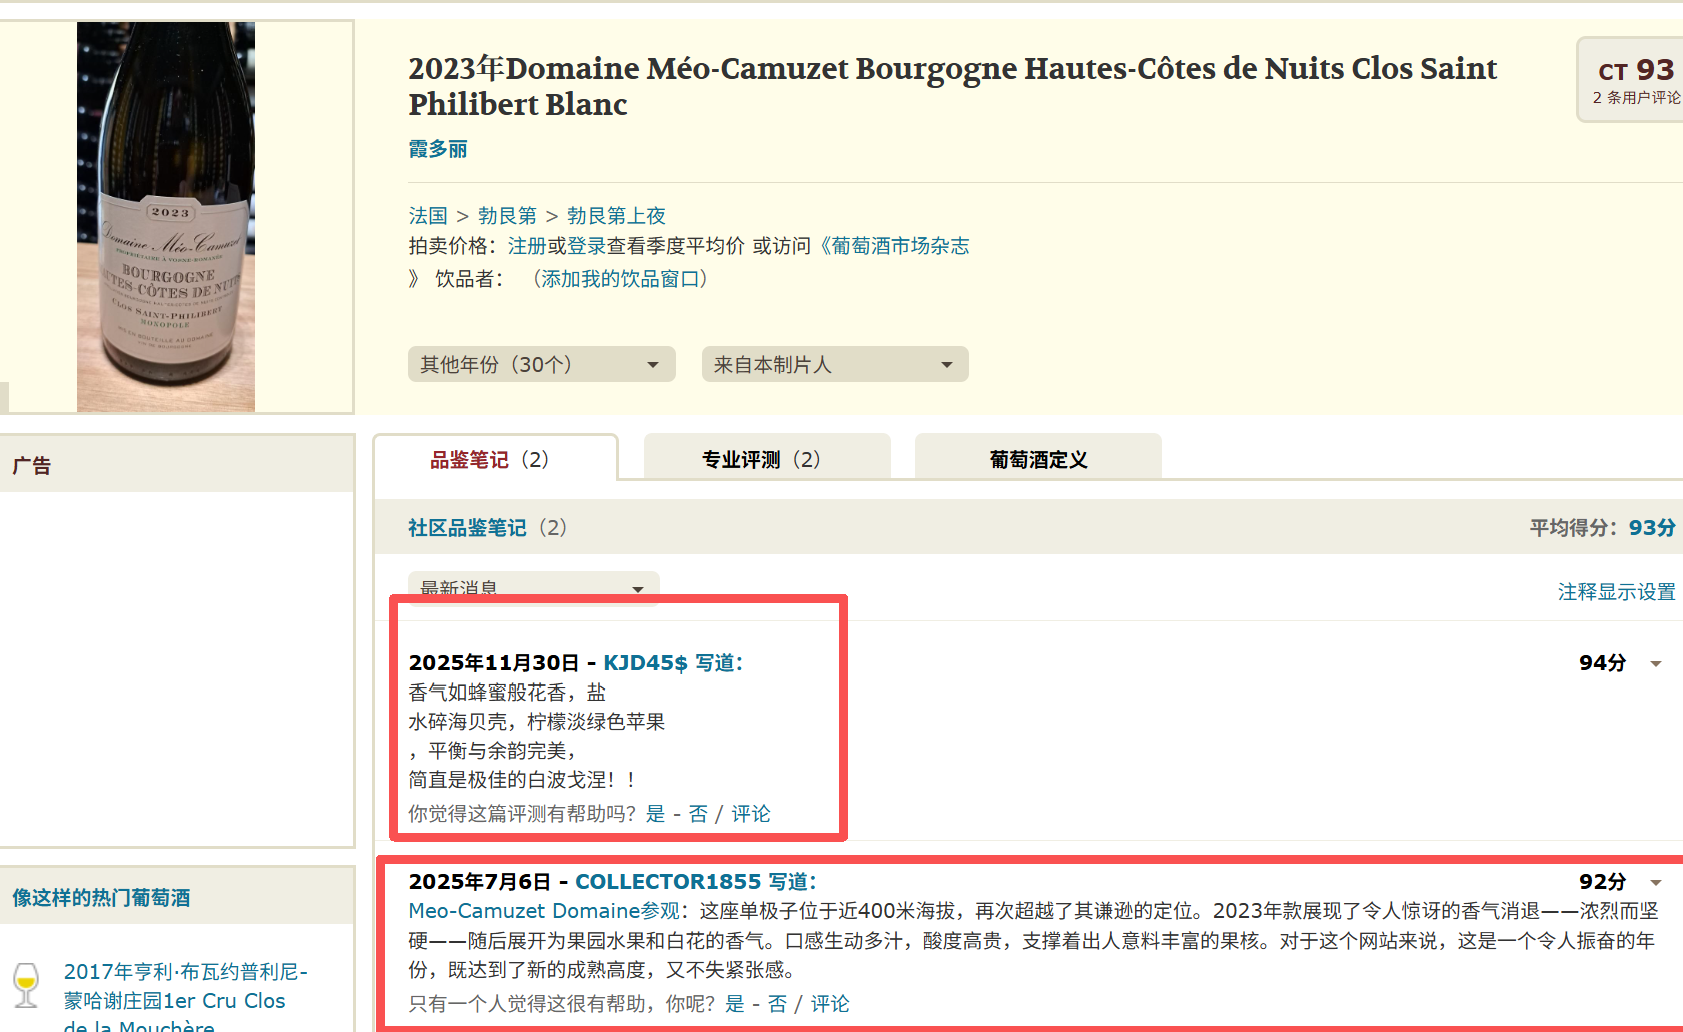Click the 92分 review score
This screenshot has width=1683, height=1032.
[1602, 882]
